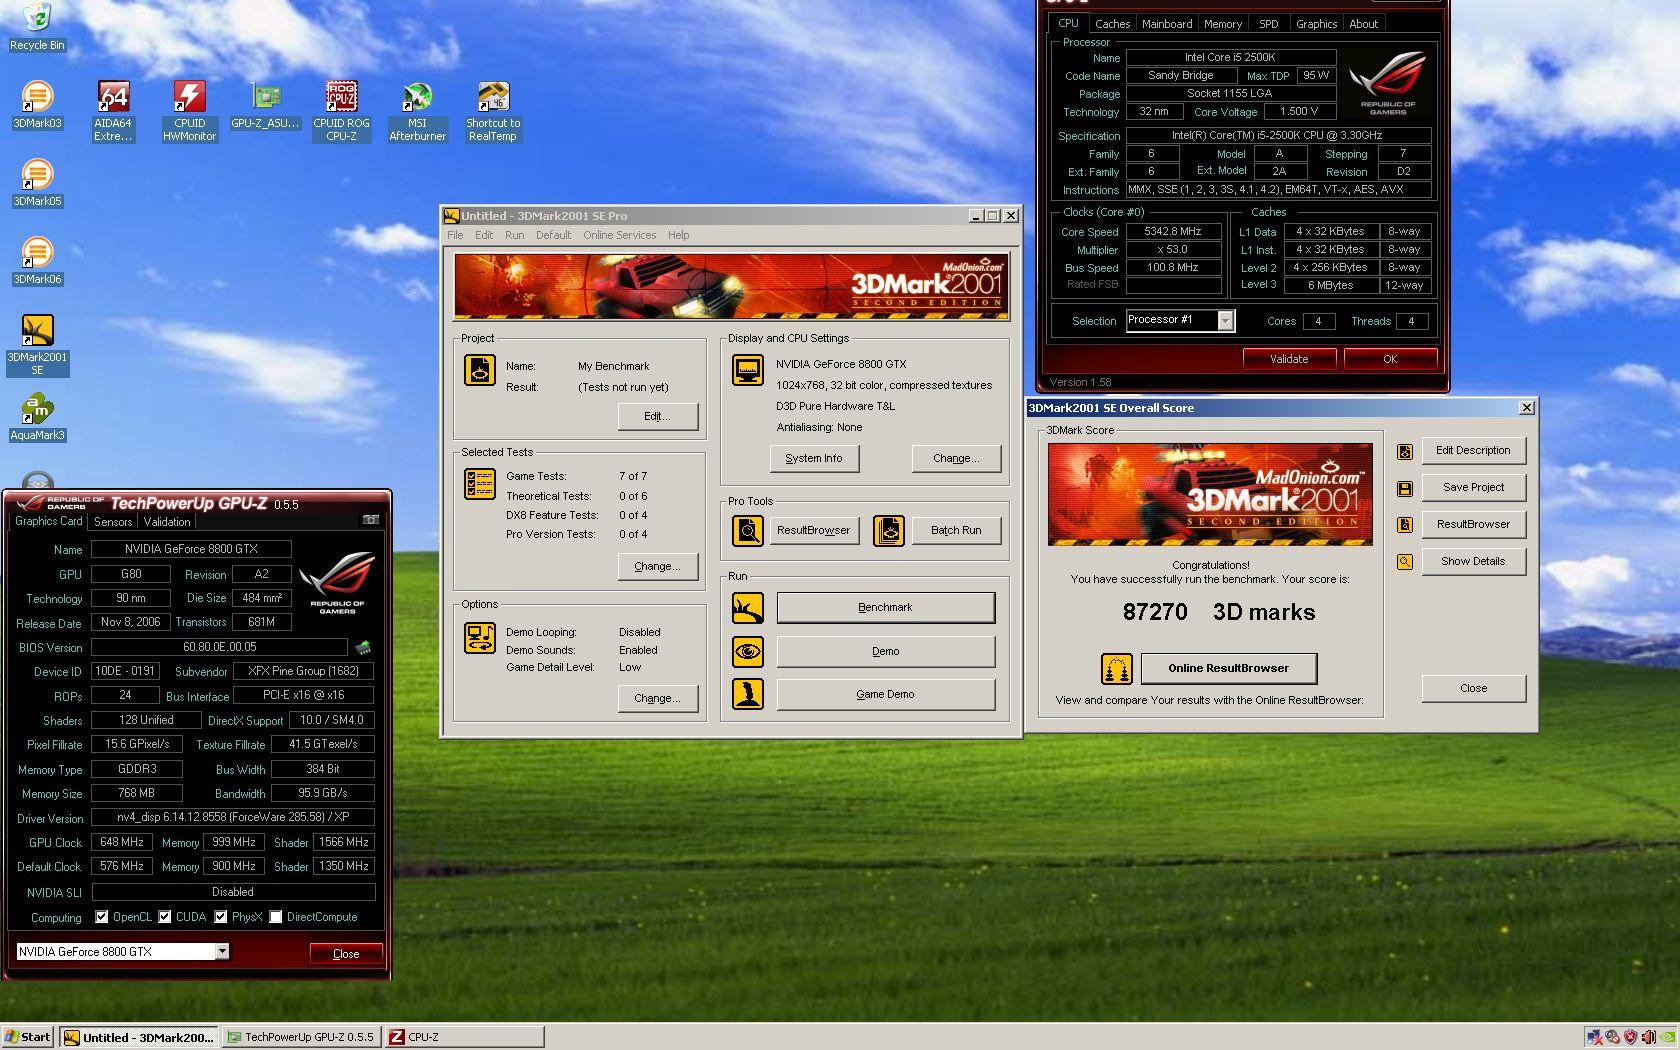1680x1050 pixels.
Task: Open Shortcut to RealTemp icon
Action: click(493, 111)
